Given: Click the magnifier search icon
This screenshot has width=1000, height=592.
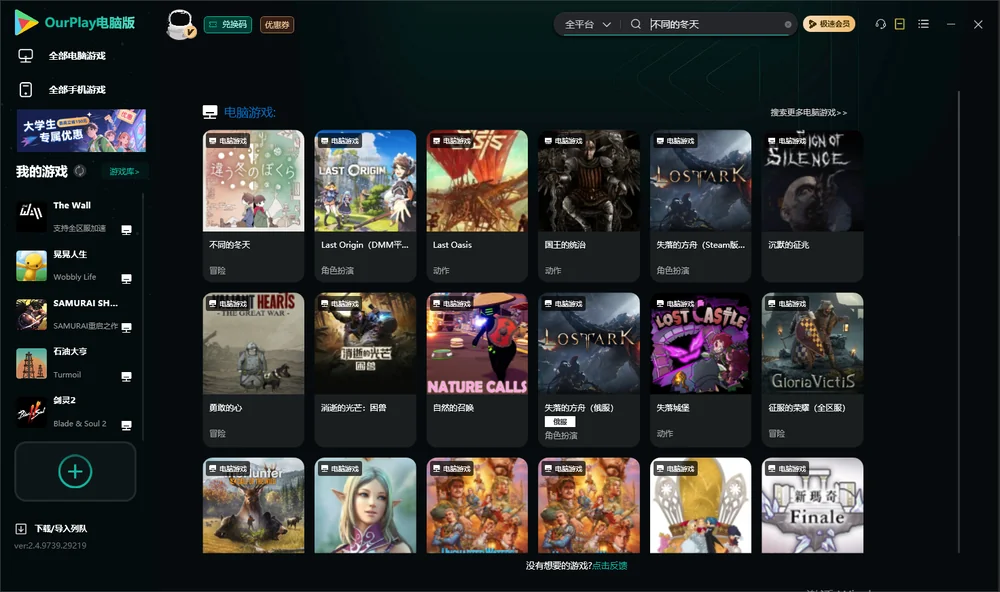Looking at the screenshot, I should click(635, 24).
